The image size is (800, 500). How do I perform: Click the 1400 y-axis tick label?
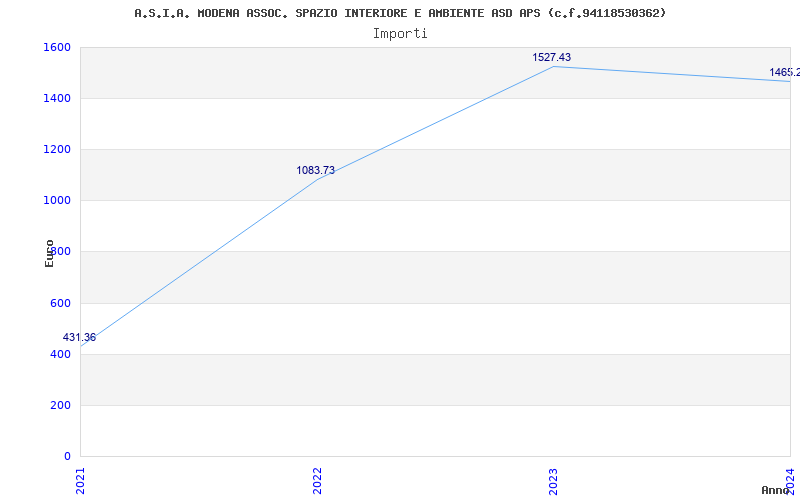pos(57,98)
